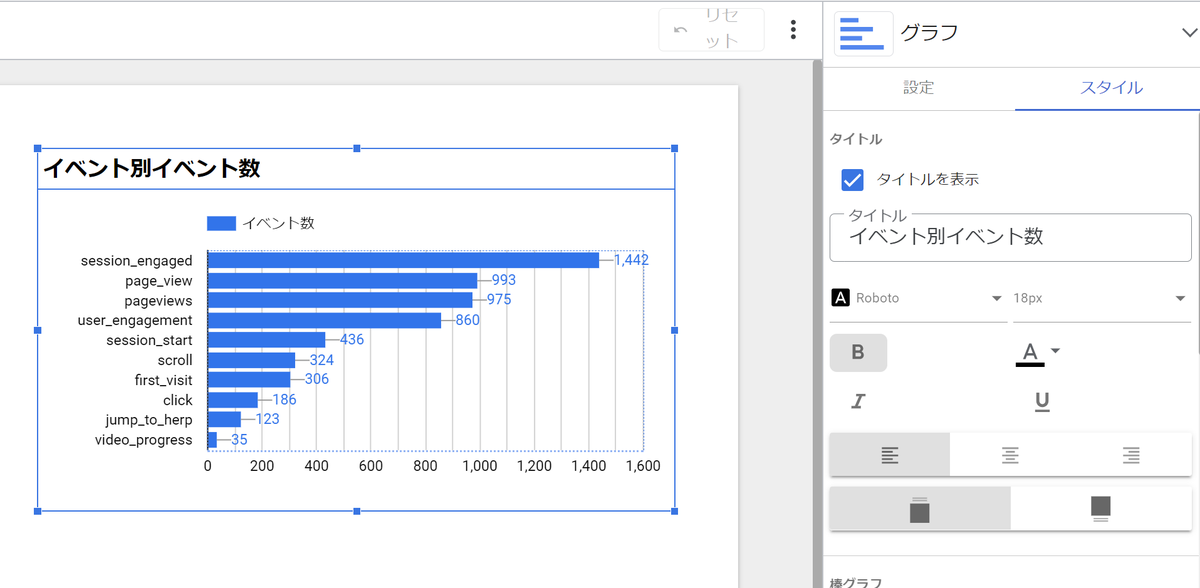Toggle italic formatting for the title
1200x588 pixels.
point(858,402)
